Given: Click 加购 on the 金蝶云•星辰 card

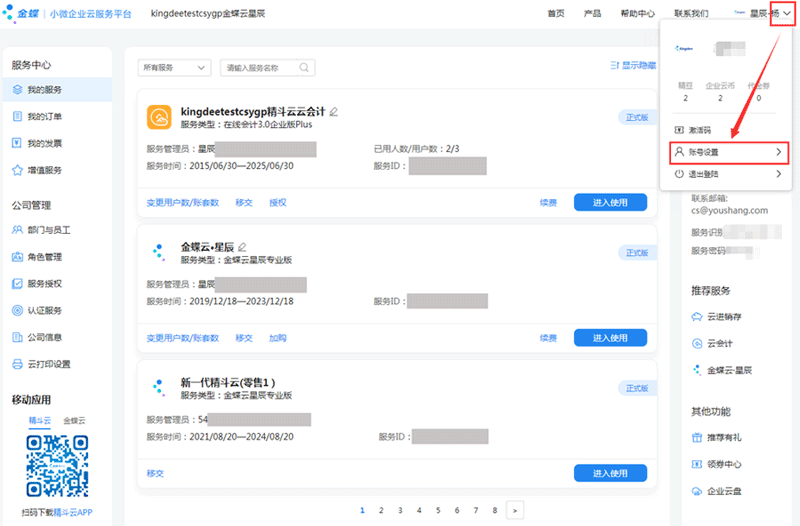Looking at the screenshot, I should click(278, 338).
